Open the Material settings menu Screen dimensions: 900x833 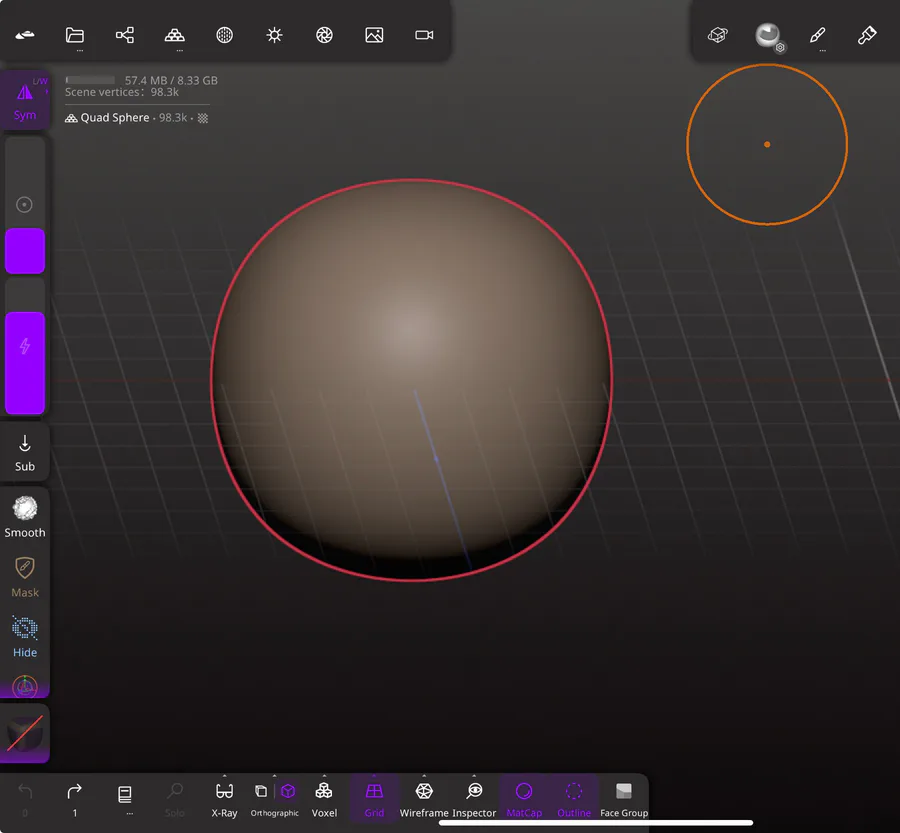click(x=224, y=35)
